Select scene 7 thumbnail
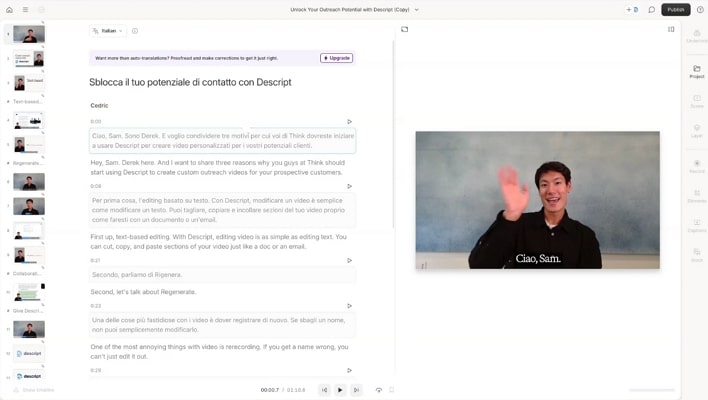Image resolution: width=708 pixels, height=400 pixels. pyautogui.click(x=29, y=206)
